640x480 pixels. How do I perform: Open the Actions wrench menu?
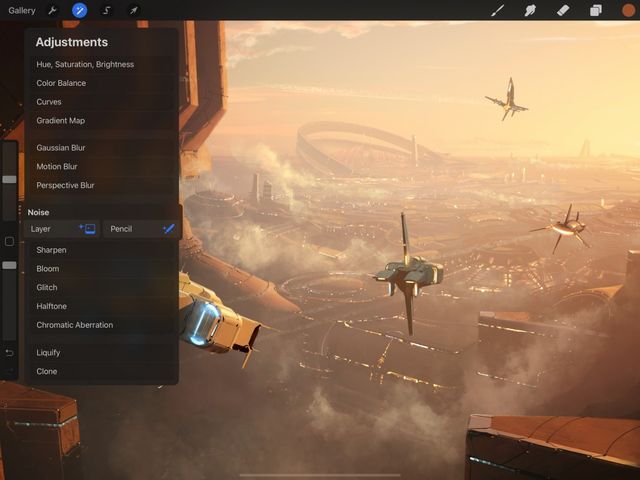click(52, 11)
